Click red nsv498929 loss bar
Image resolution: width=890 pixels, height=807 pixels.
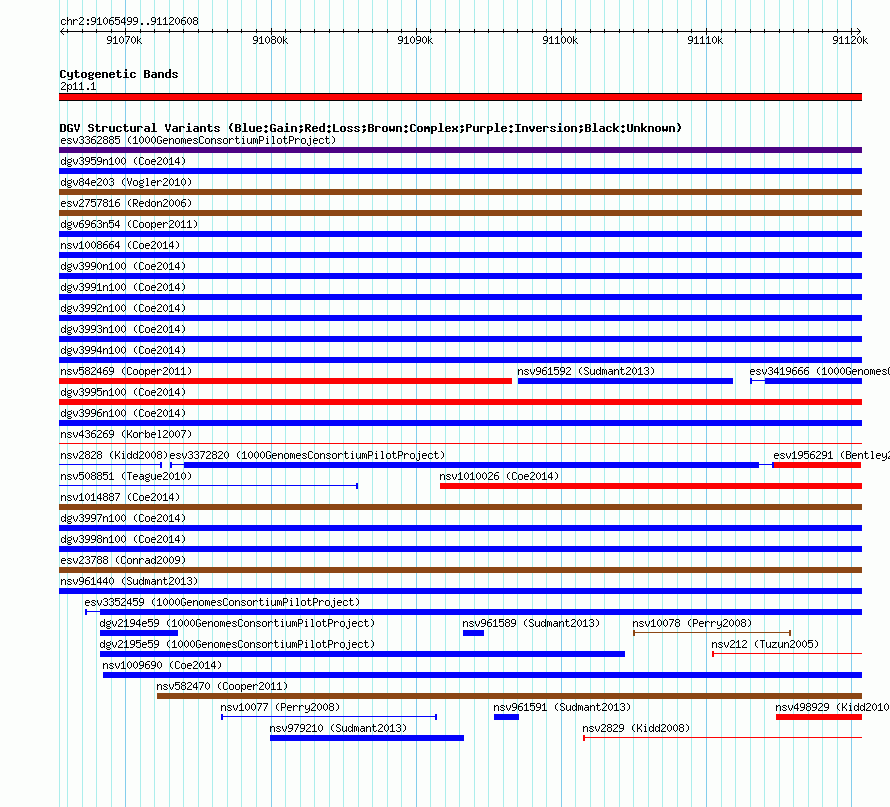pyautogui.click(x=819, y=717)
